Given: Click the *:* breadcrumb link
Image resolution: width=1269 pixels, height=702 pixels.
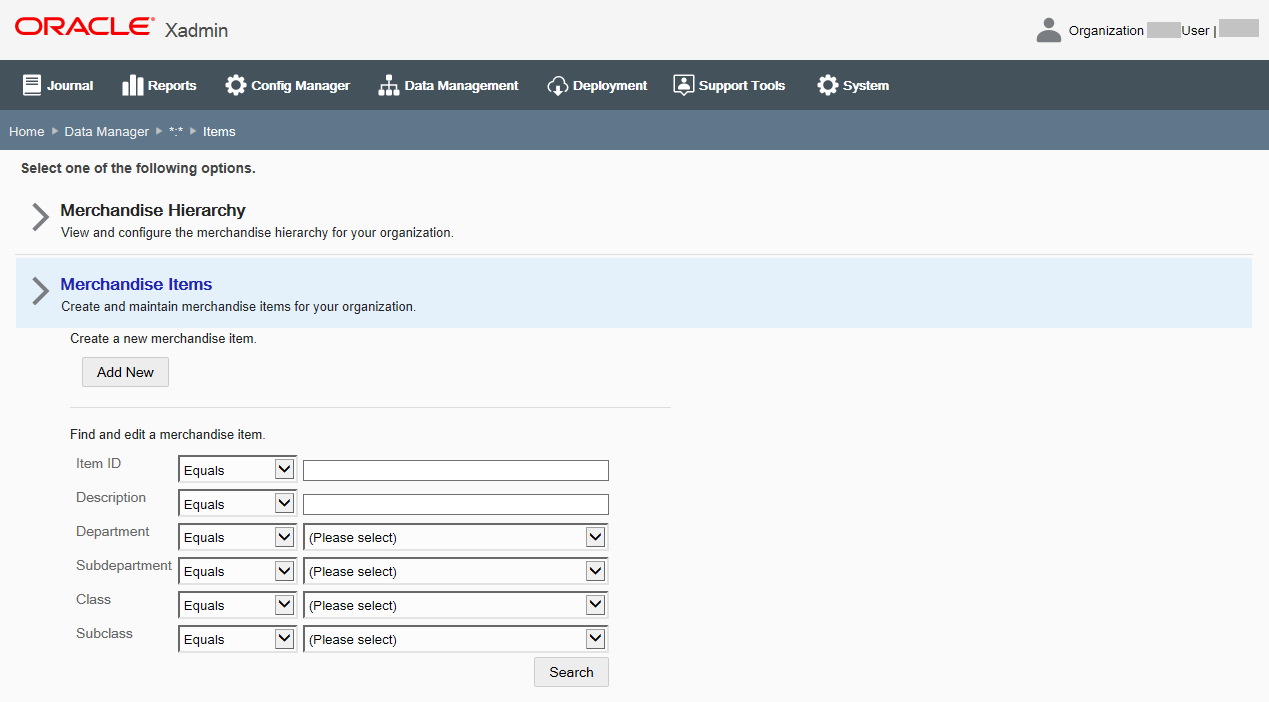Looking at the screenshot, I should pyautogui.click(x=176, y=131).
